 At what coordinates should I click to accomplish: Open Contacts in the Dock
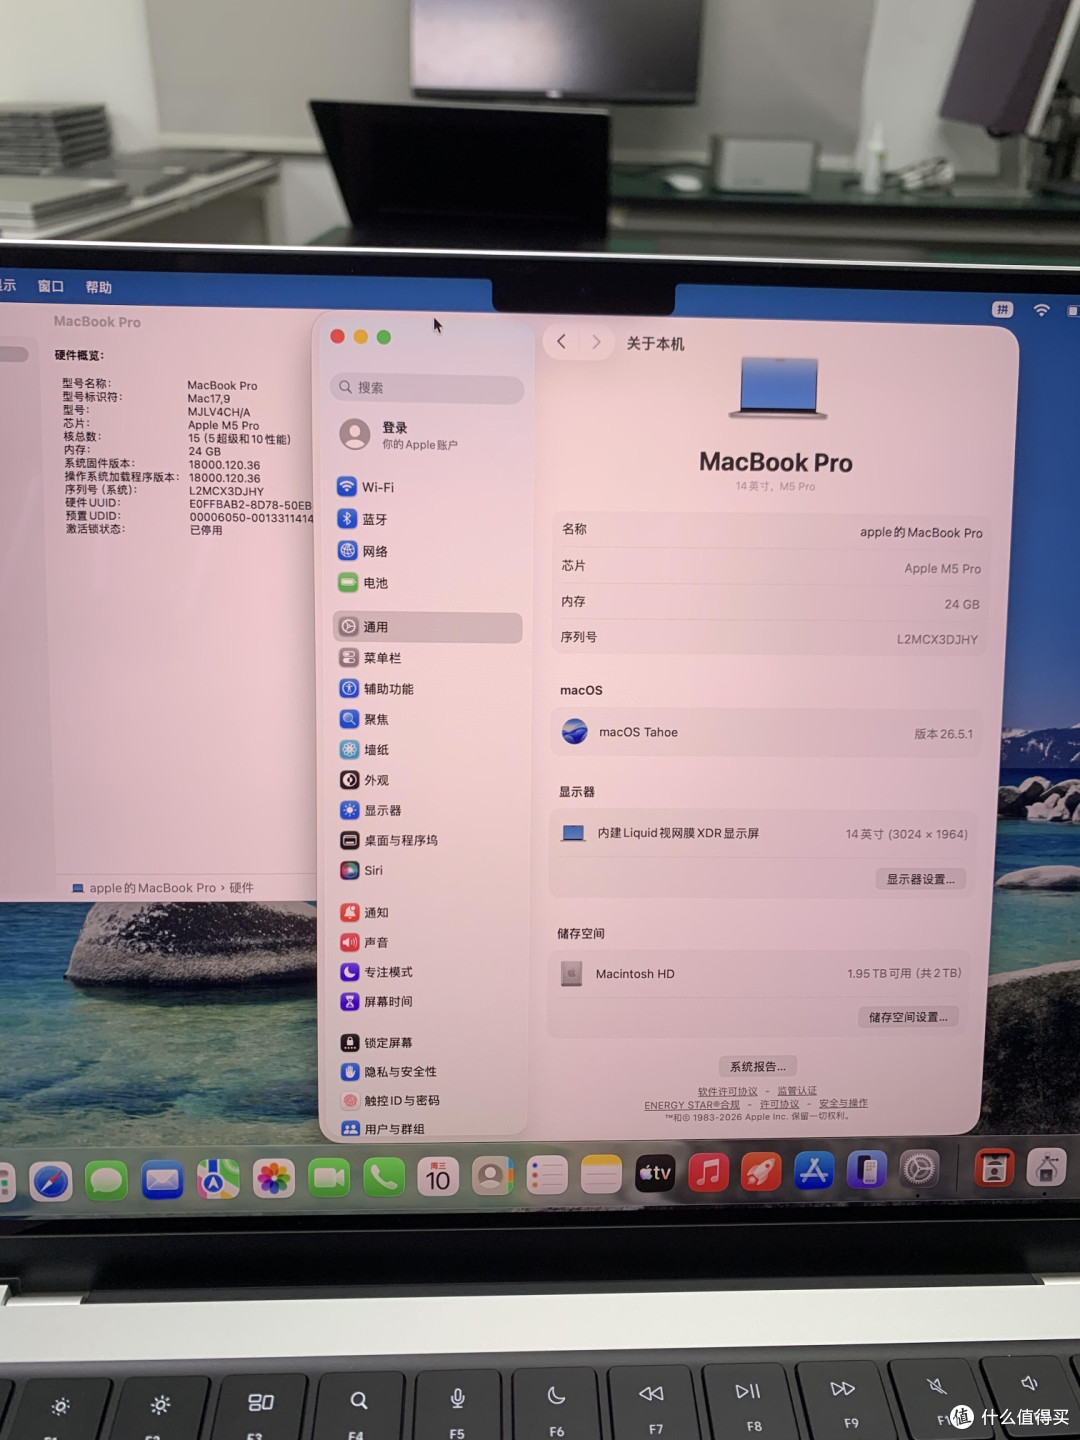tap(492, 1176)
